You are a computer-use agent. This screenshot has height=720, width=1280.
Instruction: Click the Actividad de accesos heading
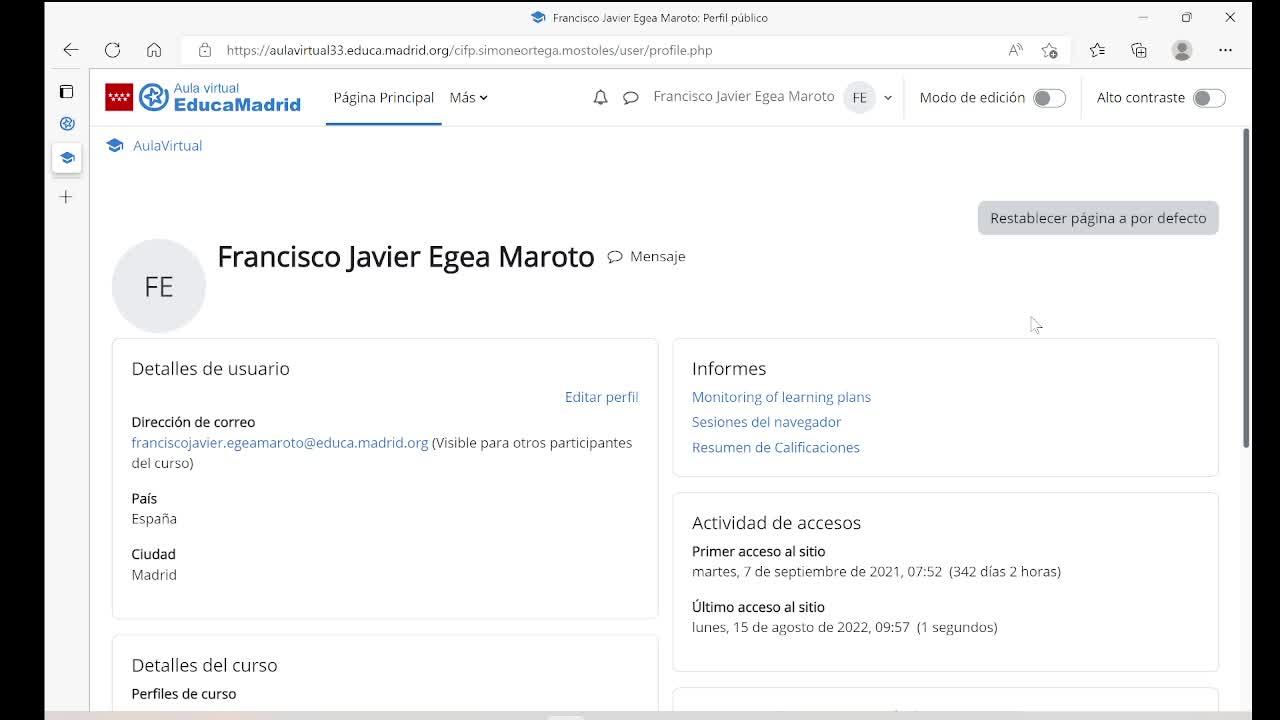[x=776, y=523]
